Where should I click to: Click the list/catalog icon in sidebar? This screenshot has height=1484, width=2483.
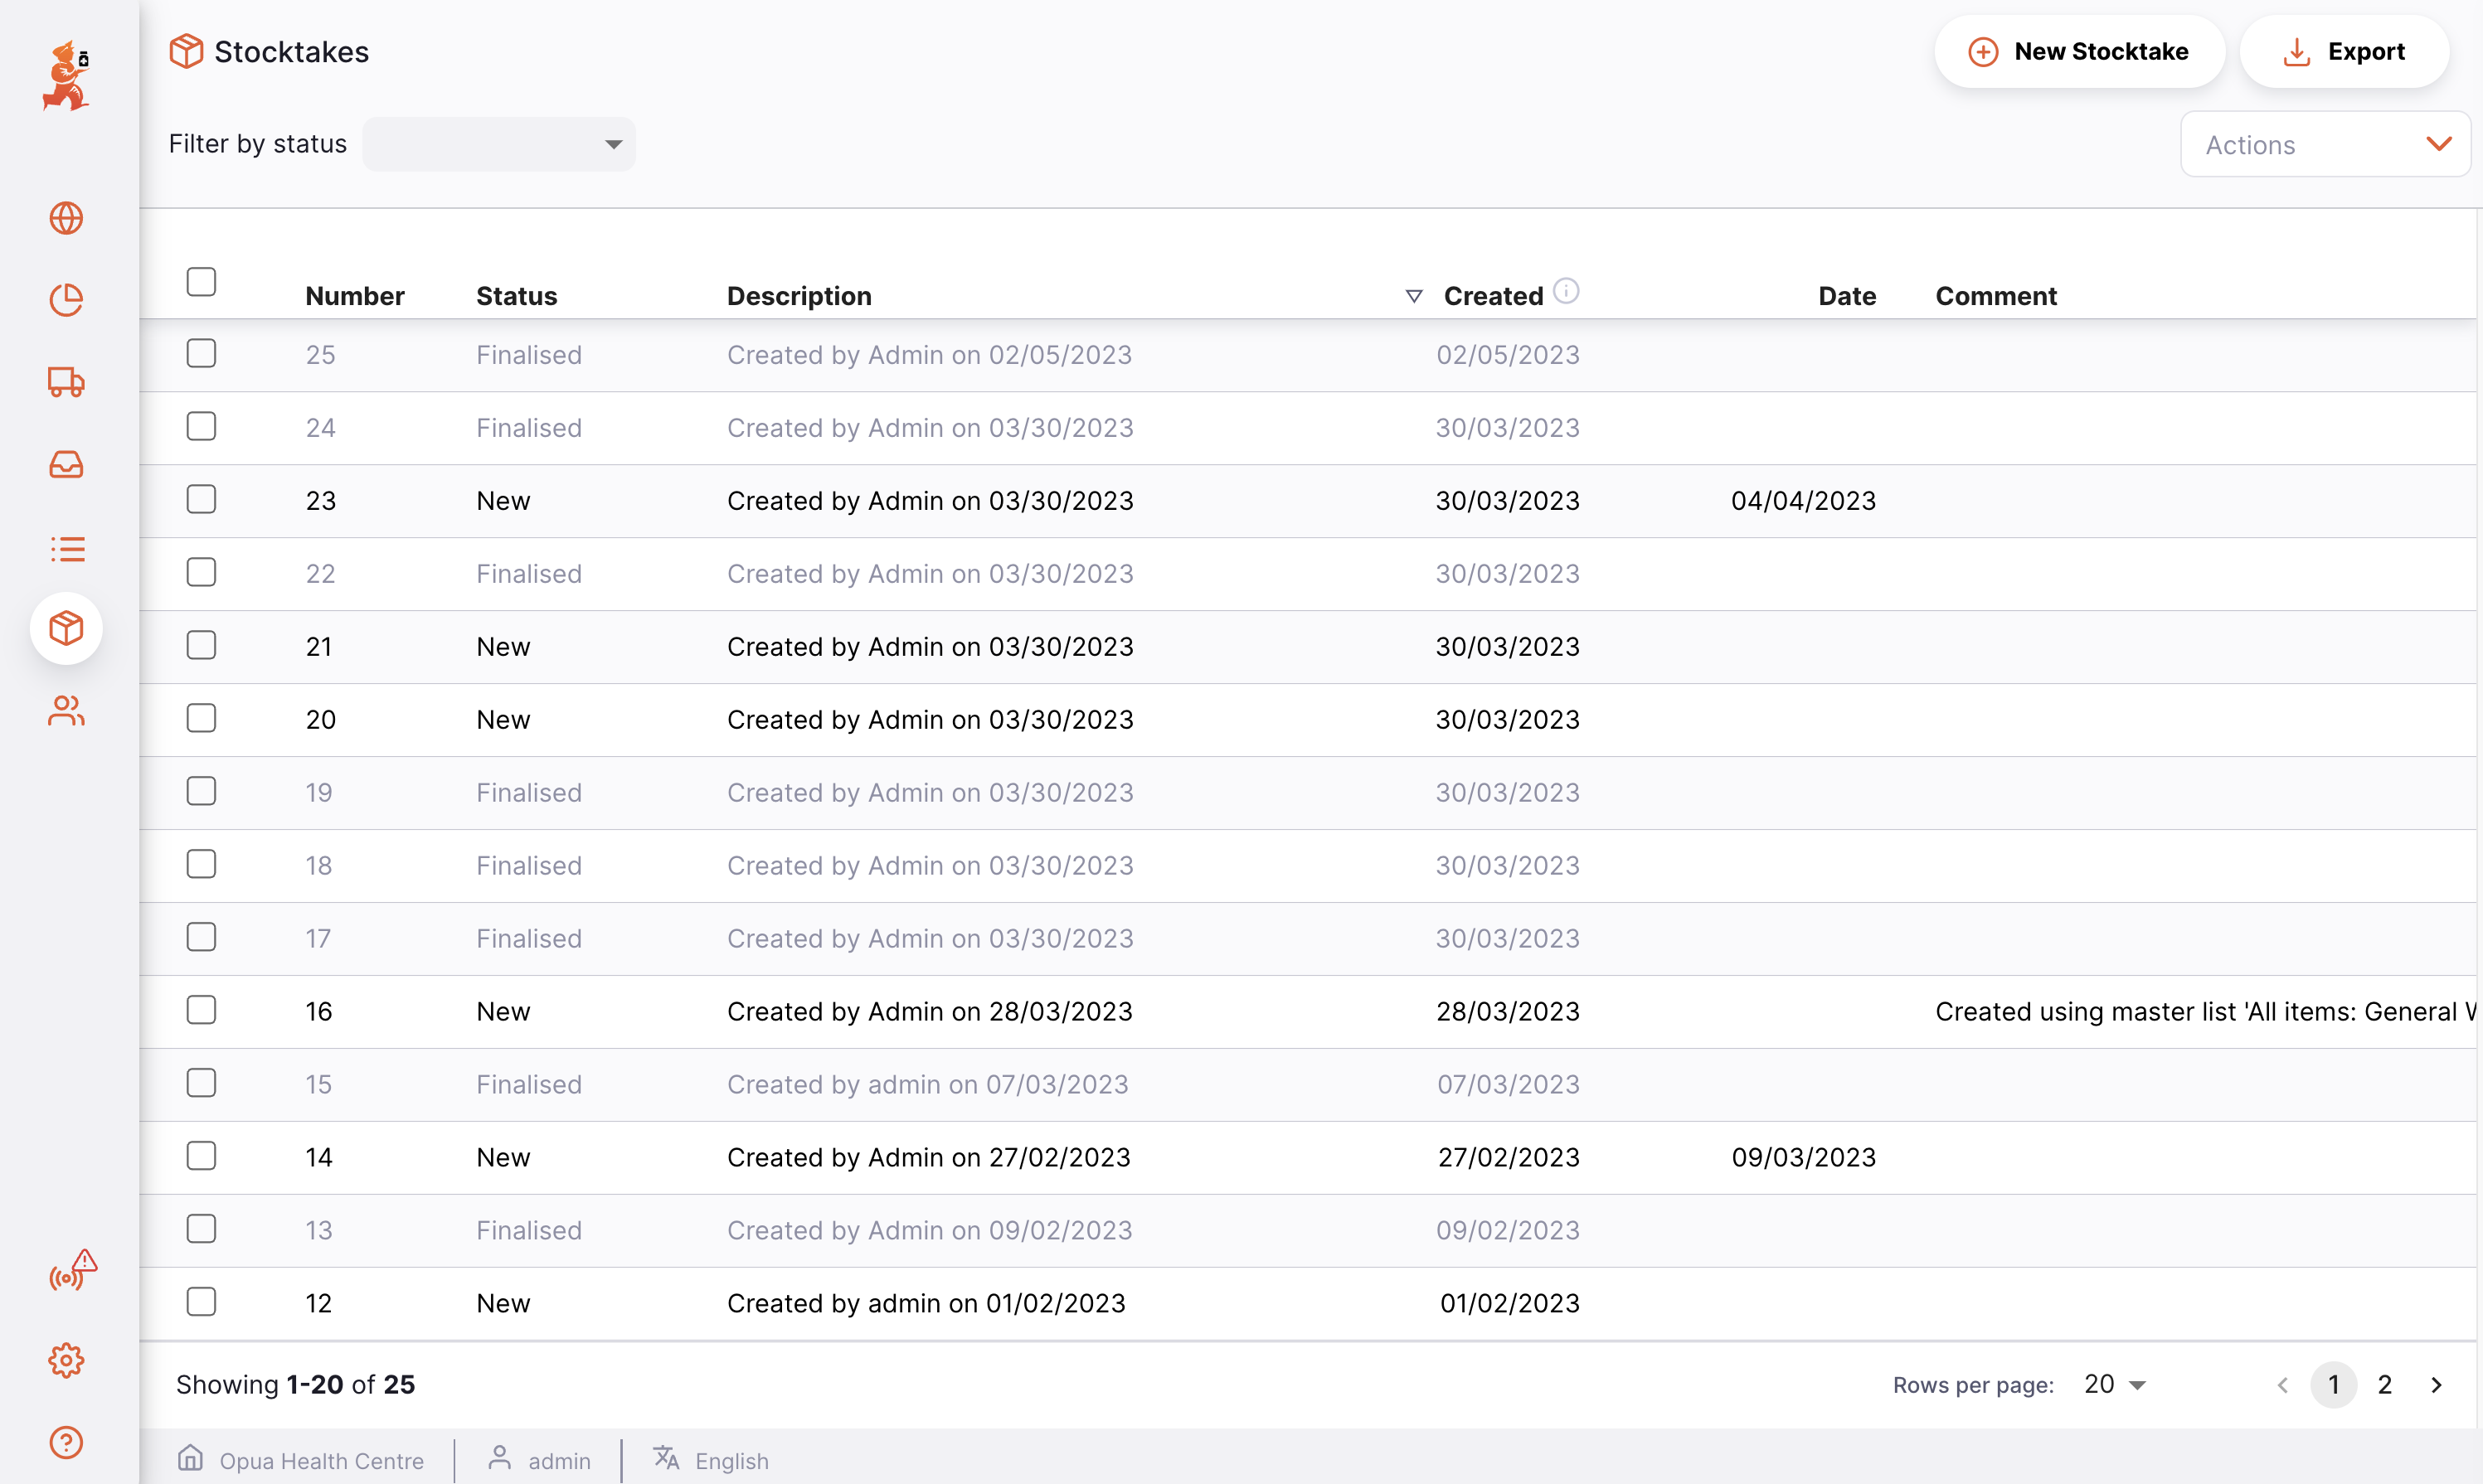tap(67, 548)
